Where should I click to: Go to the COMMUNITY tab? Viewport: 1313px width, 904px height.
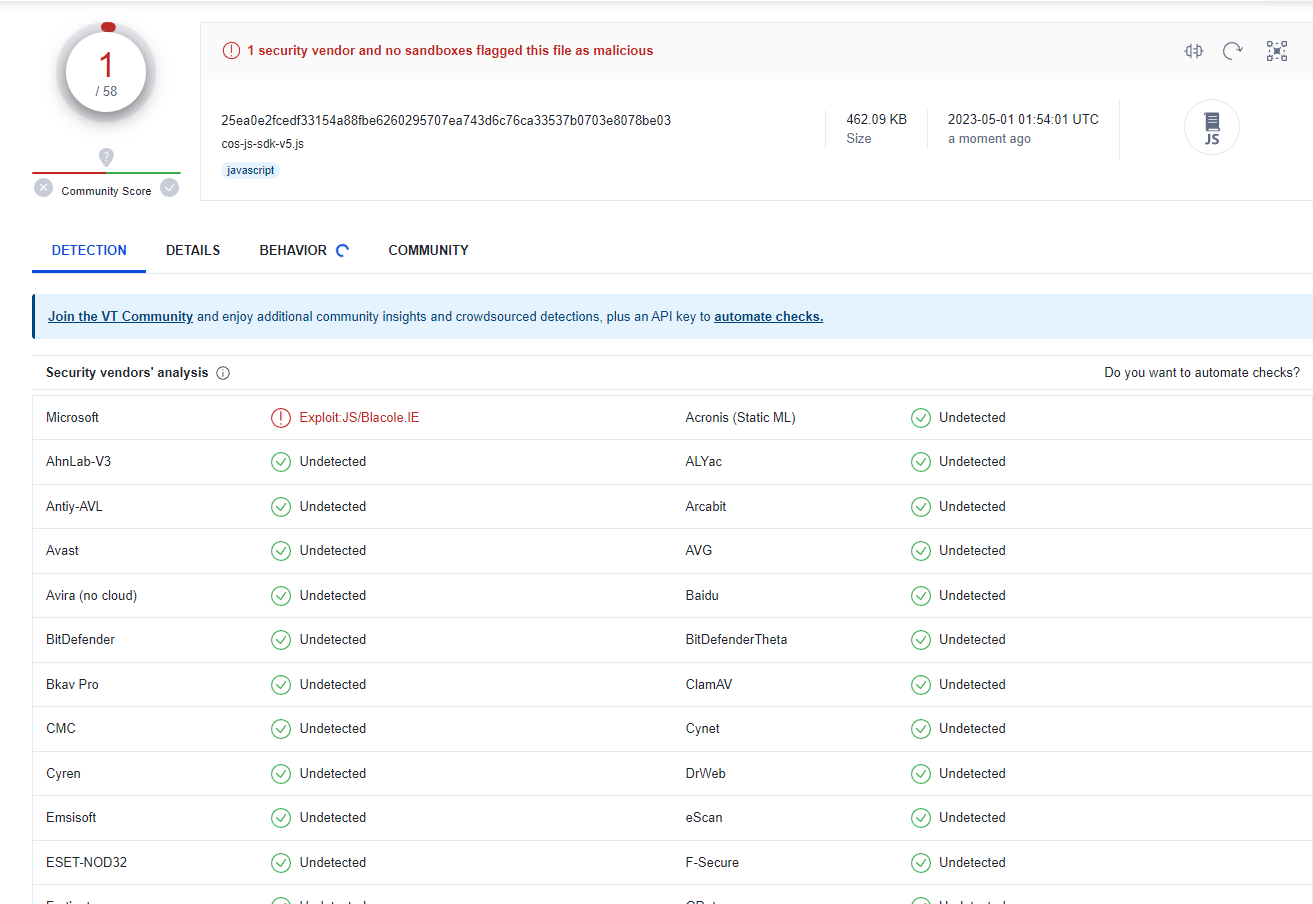pos(428,250)
